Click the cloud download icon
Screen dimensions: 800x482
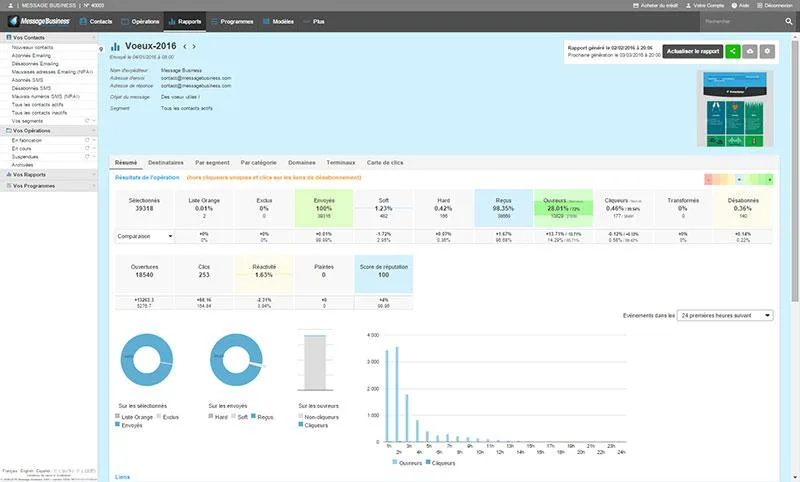750,51
